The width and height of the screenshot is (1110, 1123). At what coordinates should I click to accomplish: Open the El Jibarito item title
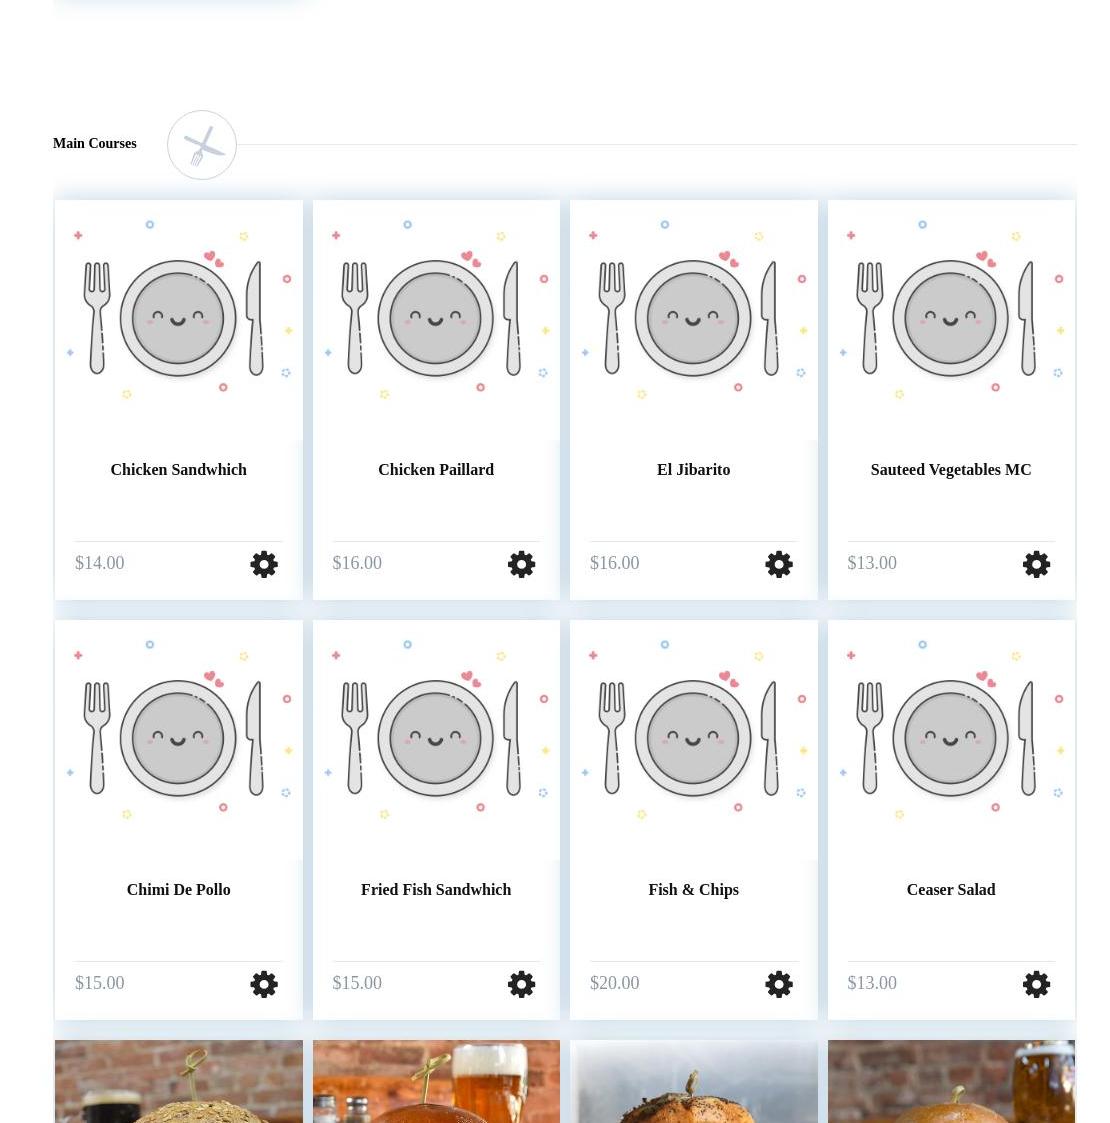click(x=693, y=470)
